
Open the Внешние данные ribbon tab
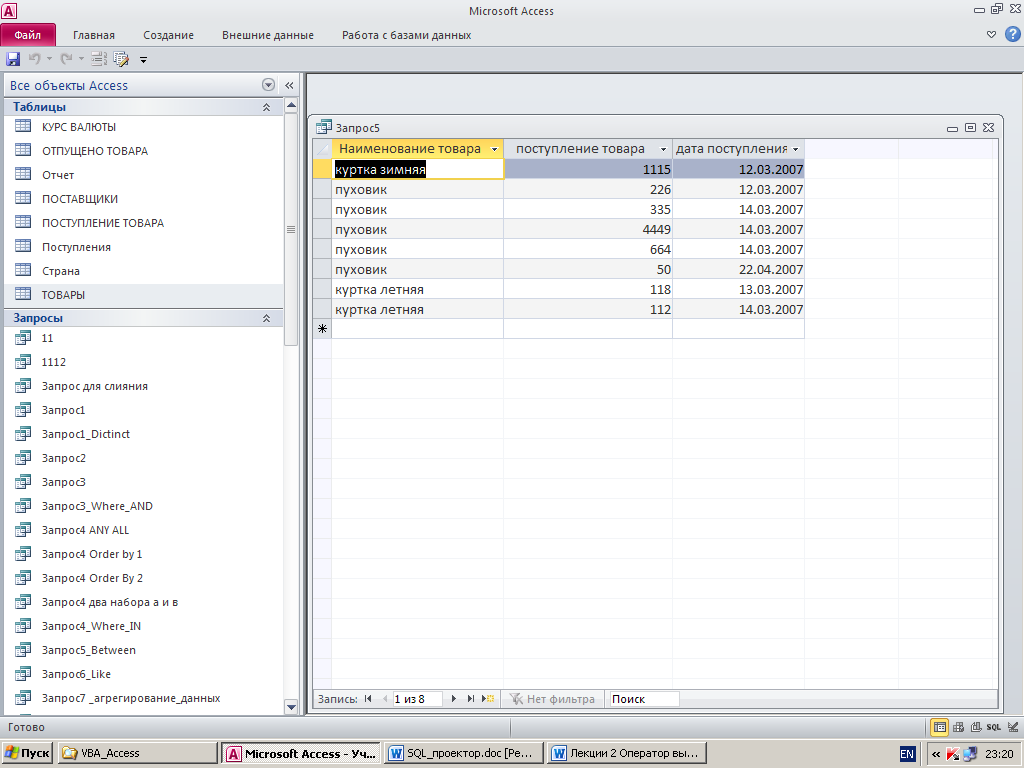[268, 35]
